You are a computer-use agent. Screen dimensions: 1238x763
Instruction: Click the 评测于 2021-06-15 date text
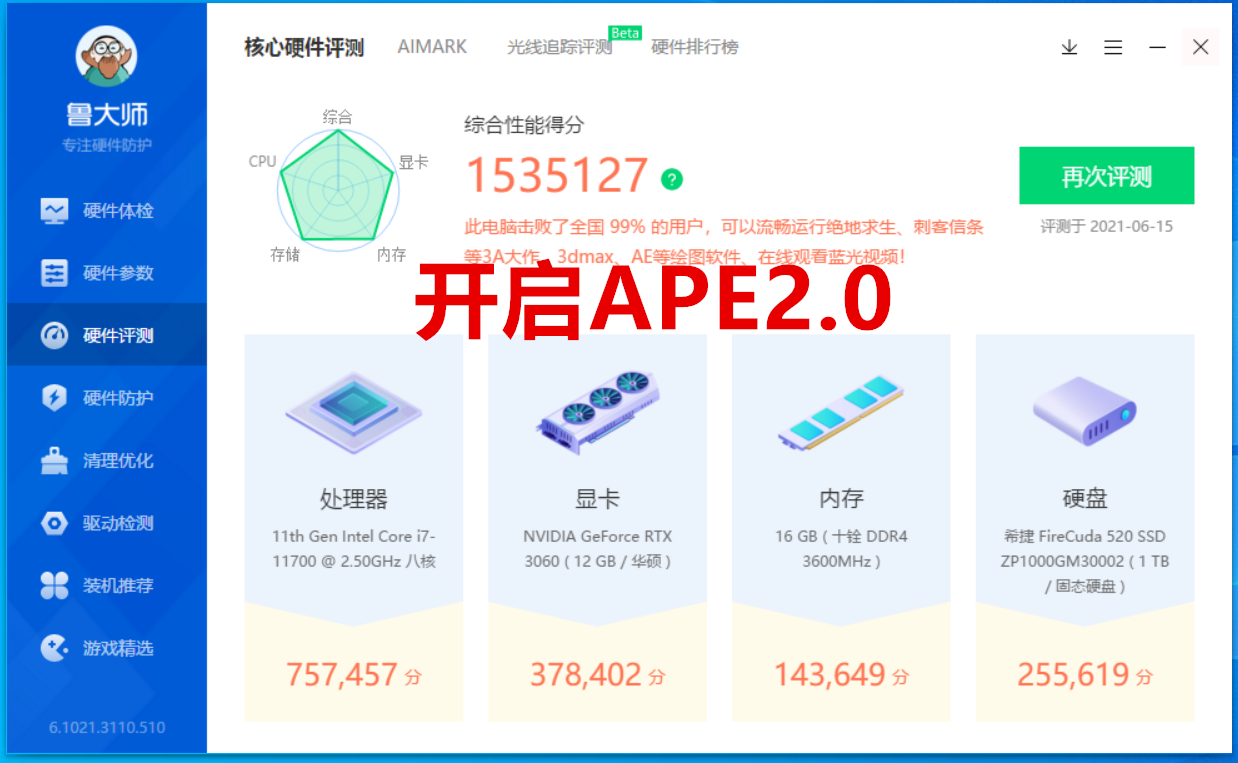pyautogui.click(x=1107, y=226)
